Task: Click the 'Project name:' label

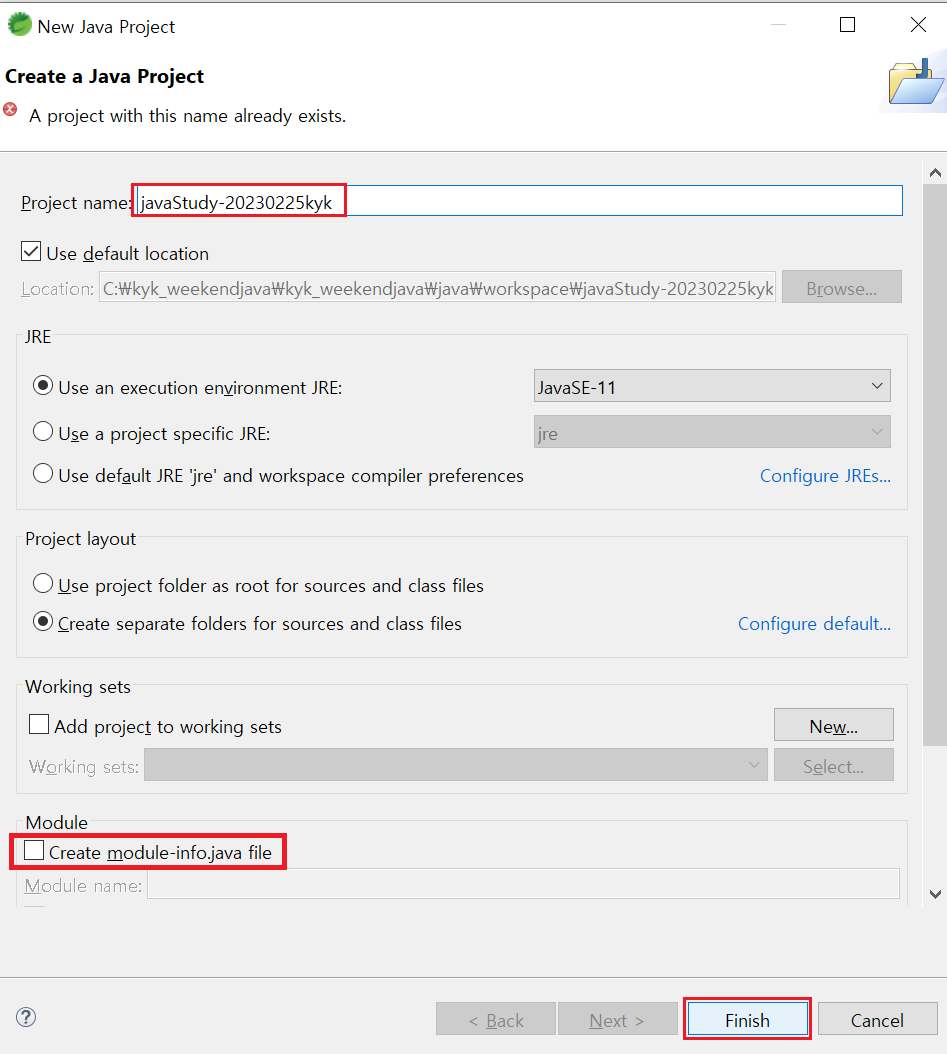Action: tap(76, 202)
